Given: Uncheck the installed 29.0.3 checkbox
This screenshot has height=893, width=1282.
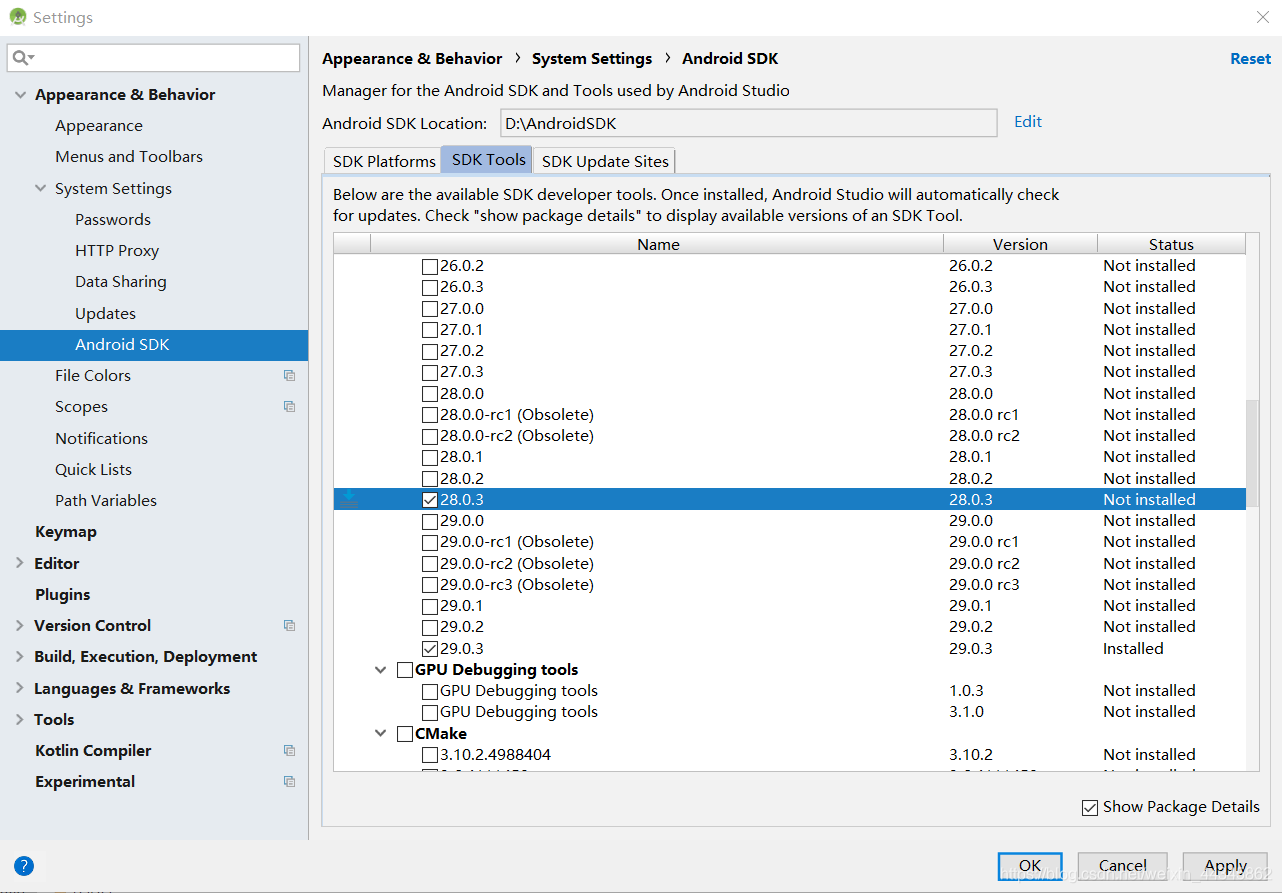Looking at the screenshot, I should (430, 649).
